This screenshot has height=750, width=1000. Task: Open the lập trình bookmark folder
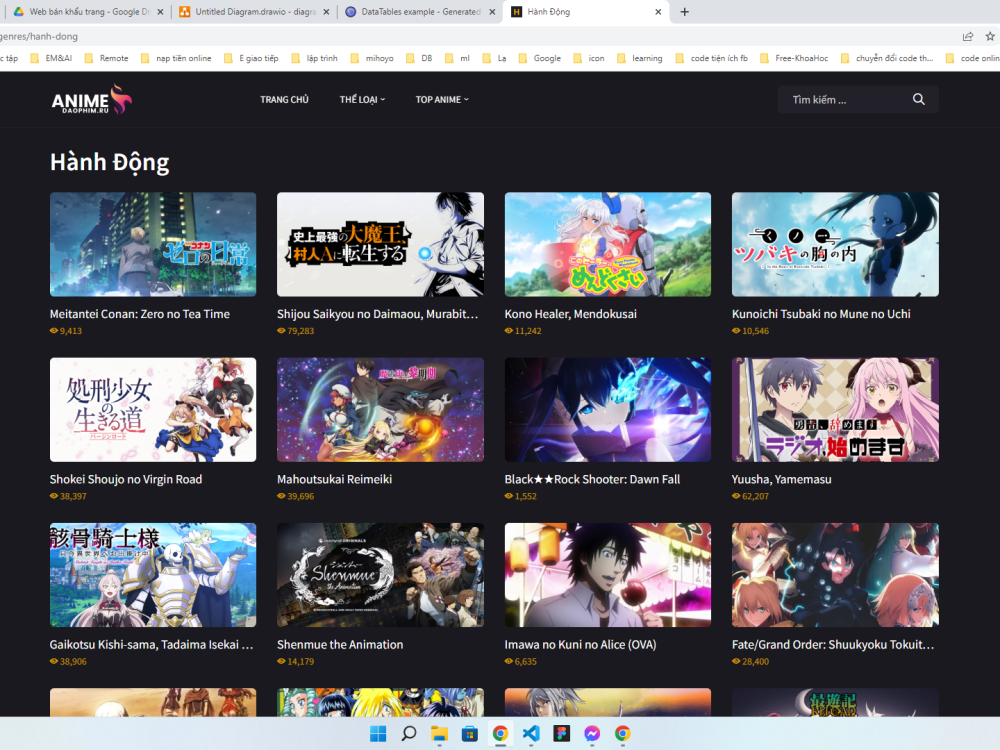coord(314,58)
